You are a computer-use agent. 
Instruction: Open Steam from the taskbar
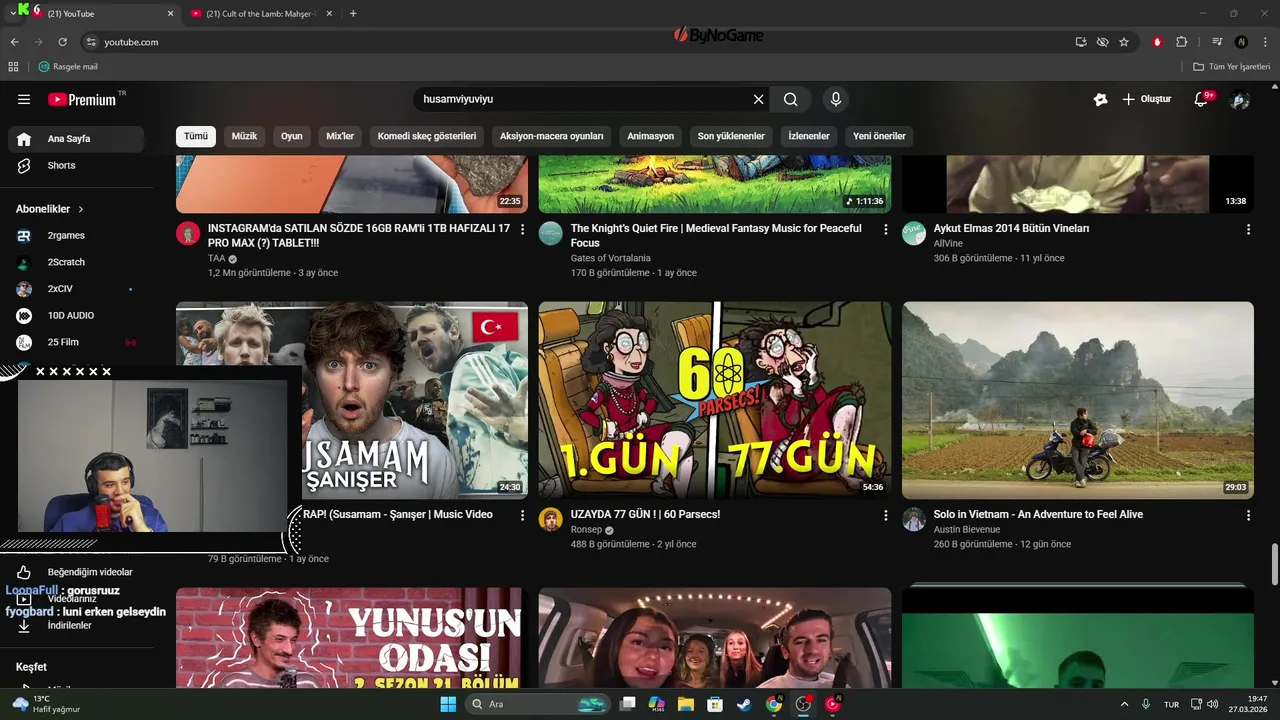click(x=744, y=704)
